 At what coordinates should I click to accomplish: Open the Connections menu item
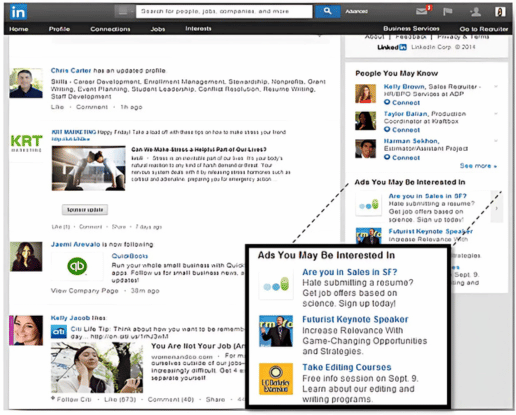(x=110, y=29)
